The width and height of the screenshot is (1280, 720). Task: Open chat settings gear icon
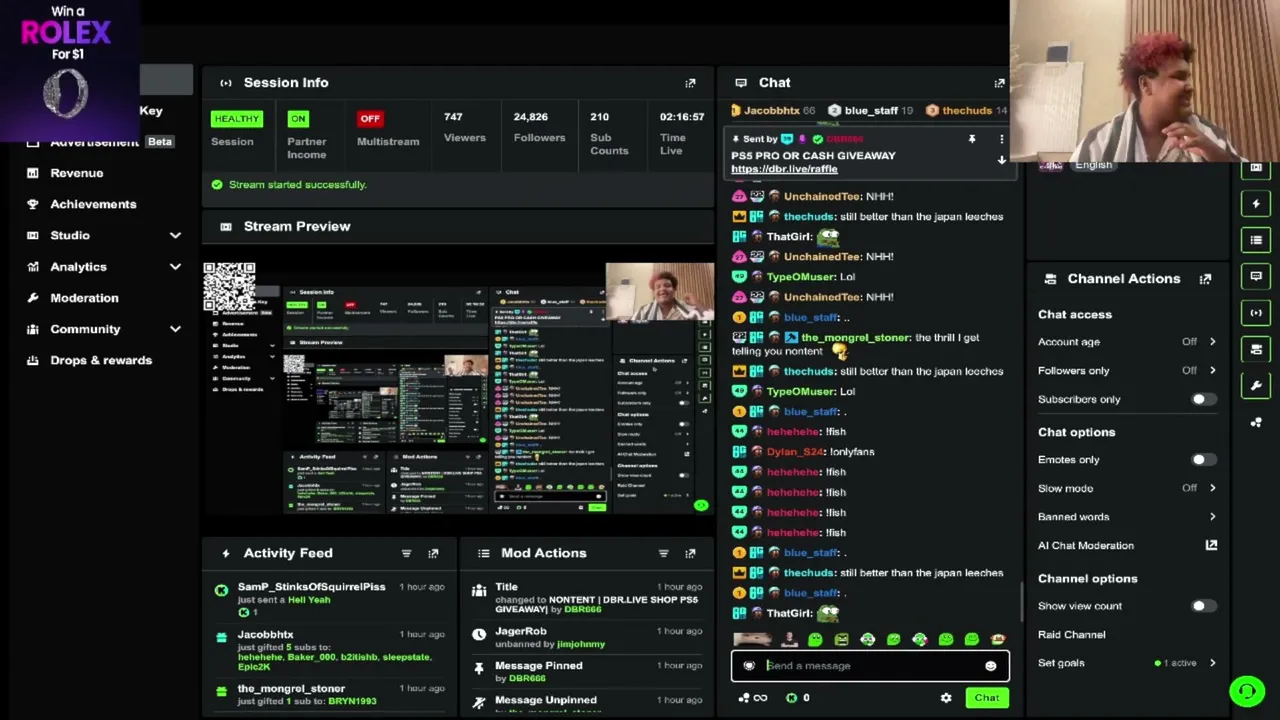tap(946, 698)
